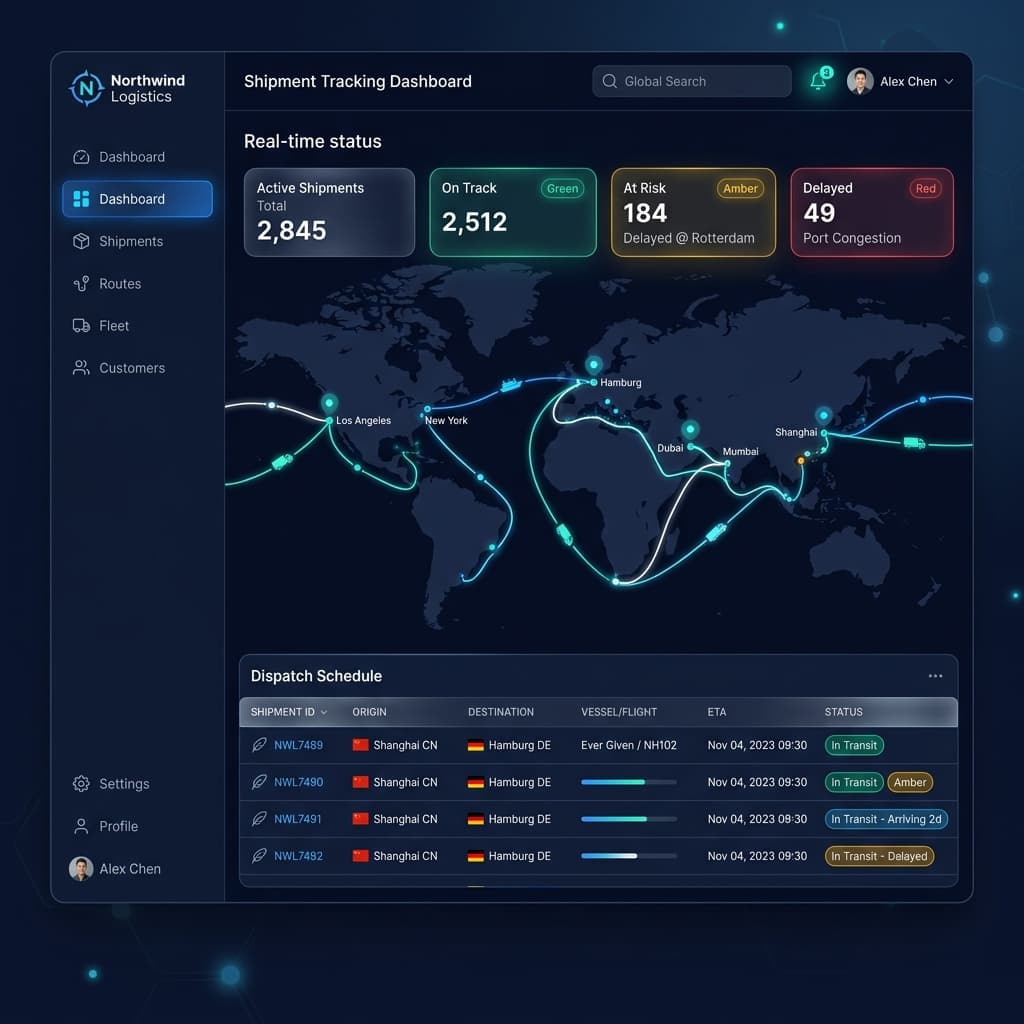
Task: Select the Los Angeles map pin
Action: point(330,404)
